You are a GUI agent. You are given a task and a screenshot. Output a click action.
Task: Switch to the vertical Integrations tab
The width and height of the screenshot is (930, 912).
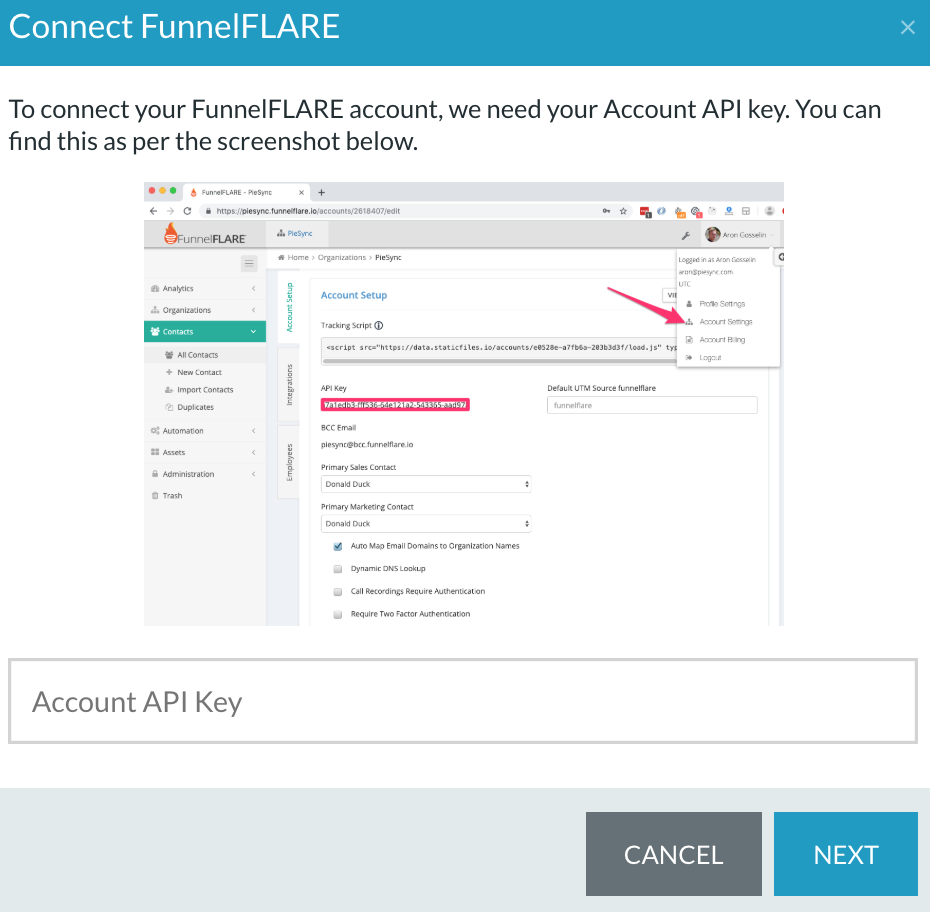[289, 385]
